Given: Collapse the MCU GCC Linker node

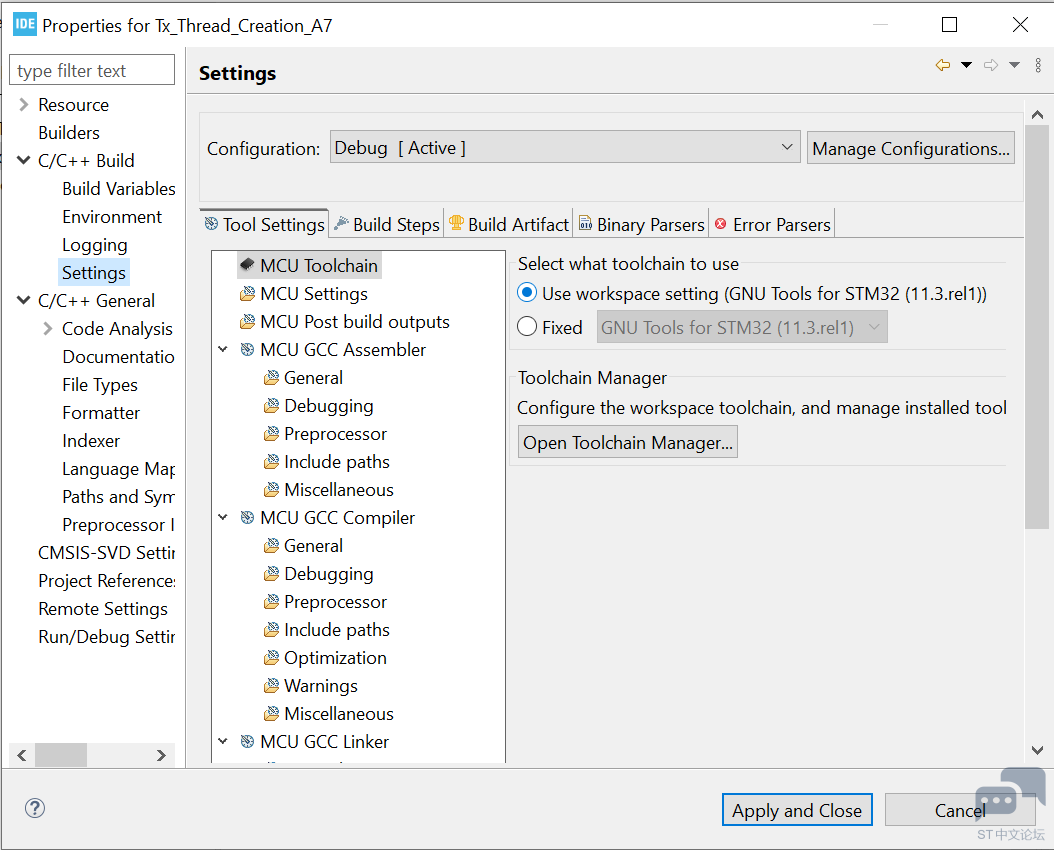Looking at the screenshot, I should (x=223, y=741).
